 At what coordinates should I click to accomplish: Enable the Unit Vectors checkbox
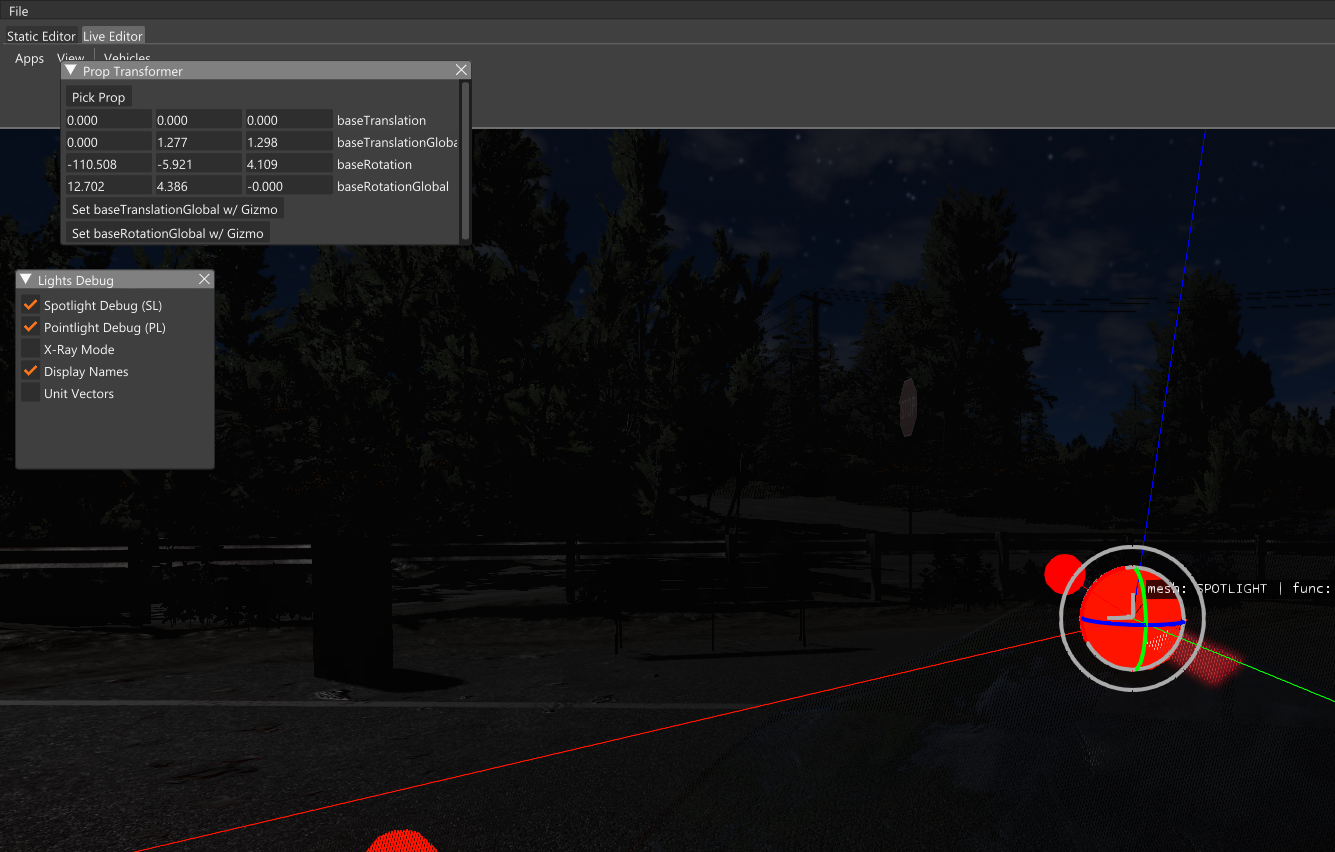31,393
